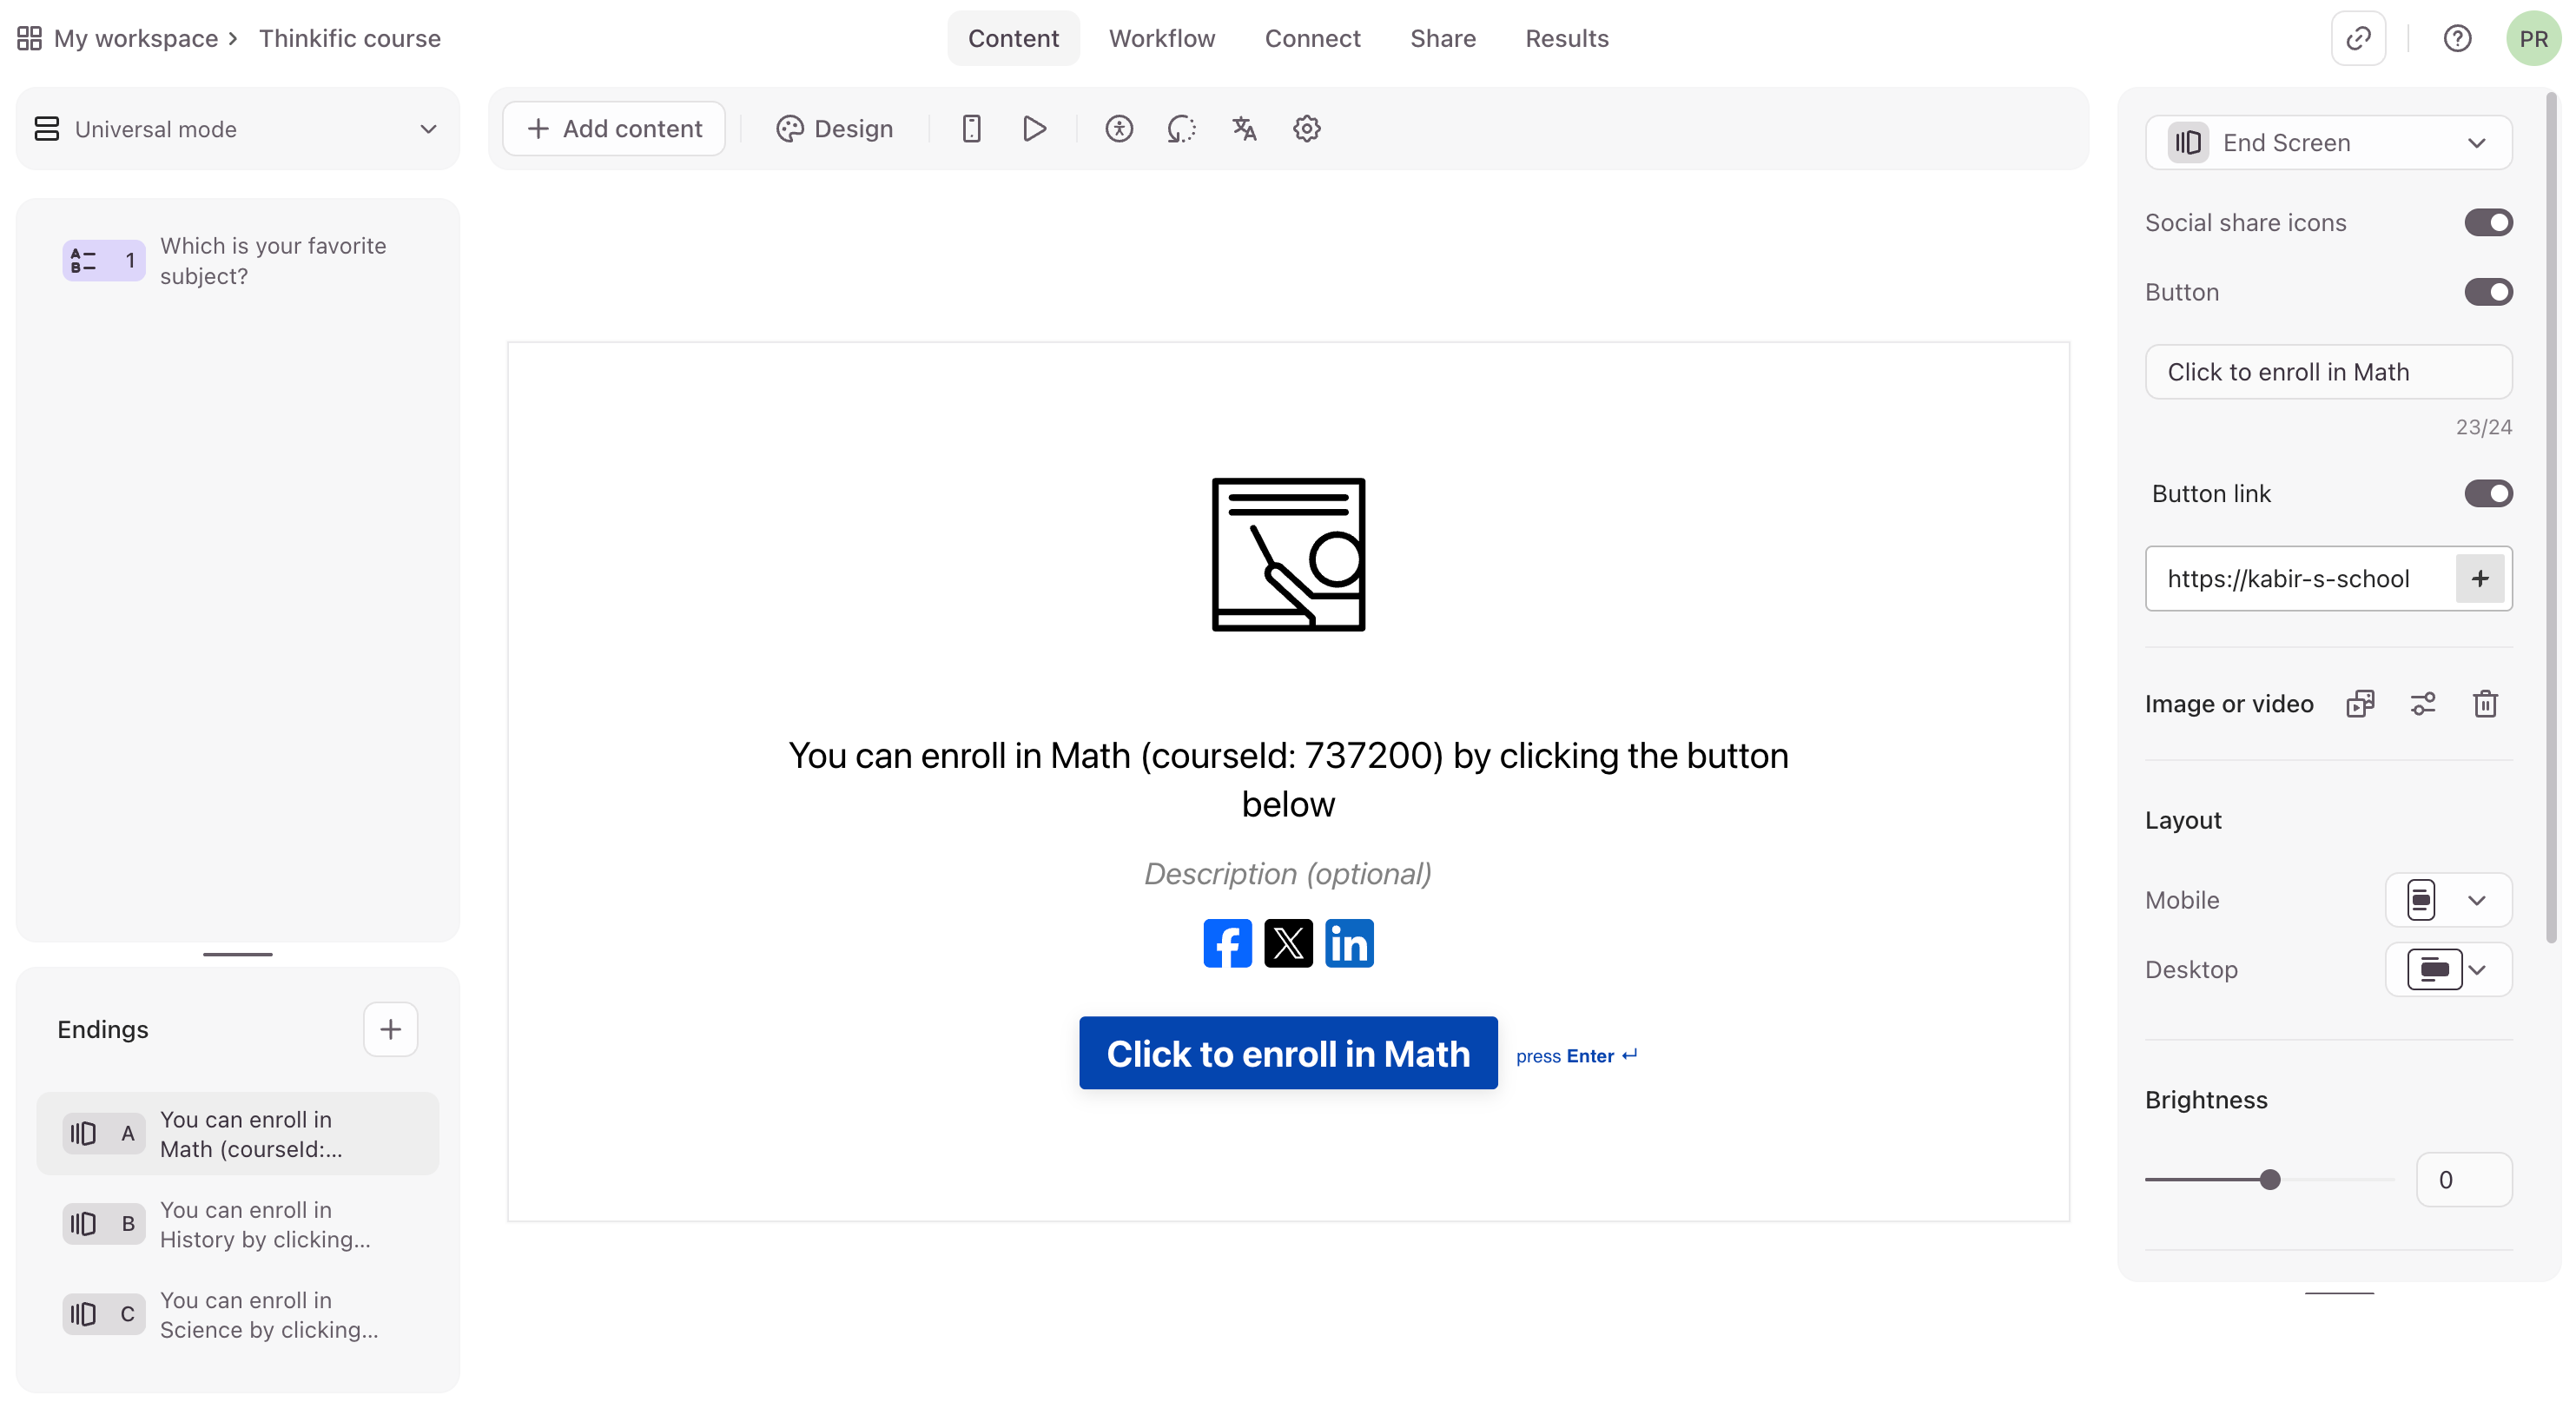Open the End Screen type dropdown

point(2328,143)
